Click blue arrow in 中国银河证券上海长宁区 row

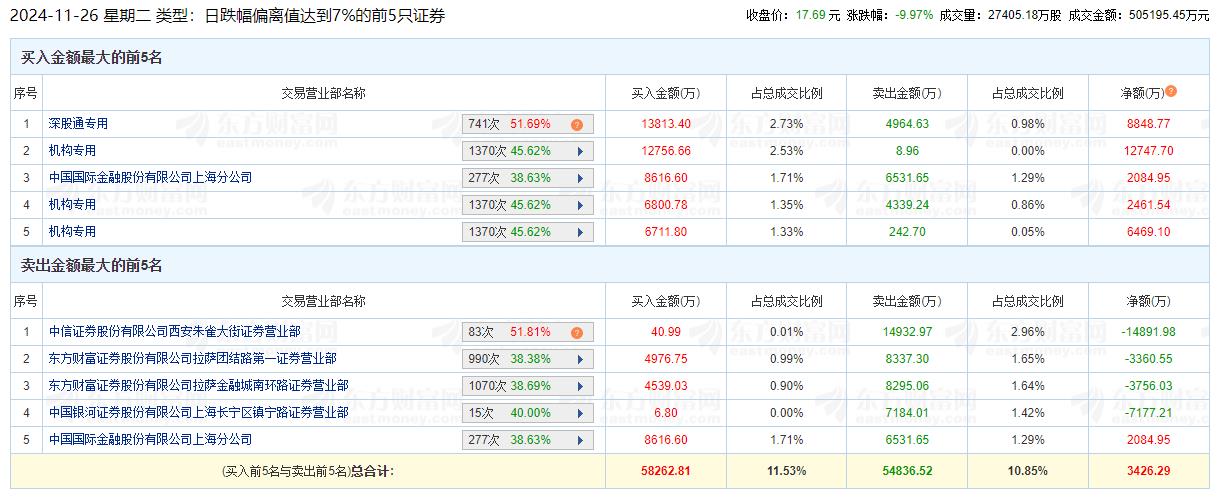[x=580, y=413]
